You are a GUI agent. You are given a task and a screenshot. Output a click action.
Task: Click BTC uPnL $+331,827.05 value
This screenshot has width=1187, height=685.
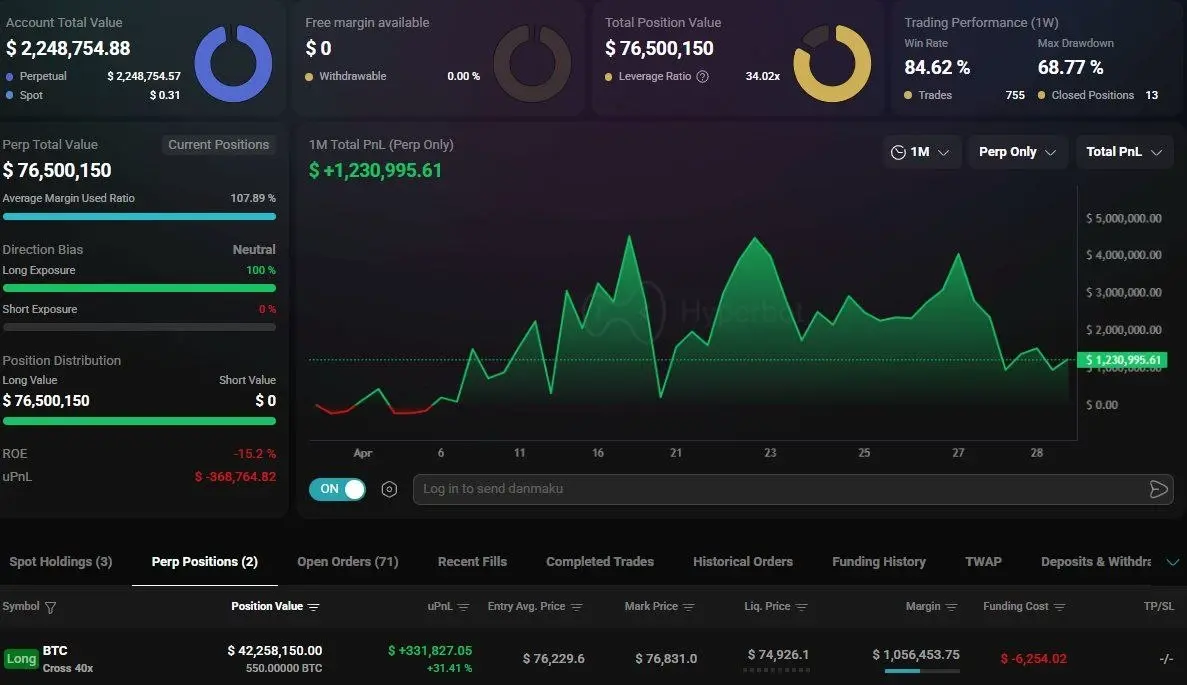click(430, 651)
